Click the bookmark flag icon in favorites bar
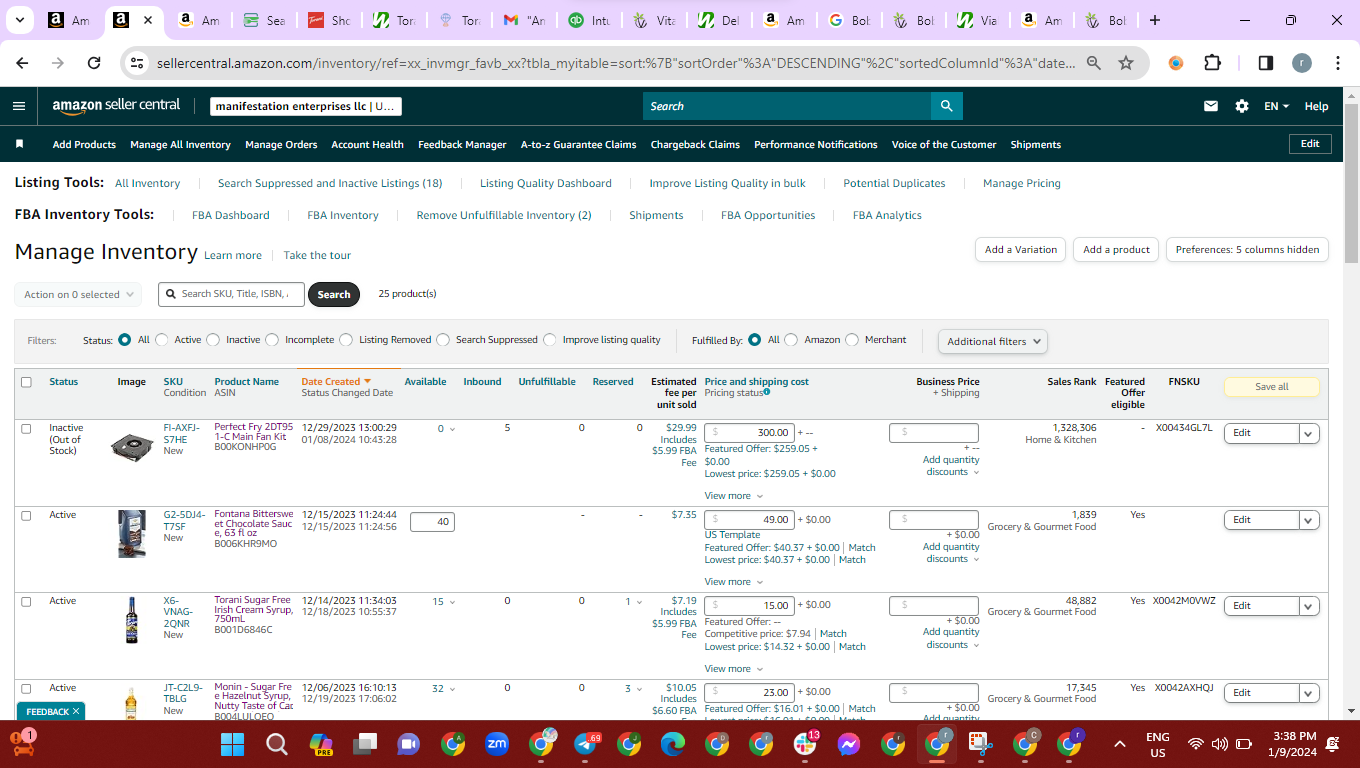1360x768 pixels. pyautogui.click(x=19, y=144)
